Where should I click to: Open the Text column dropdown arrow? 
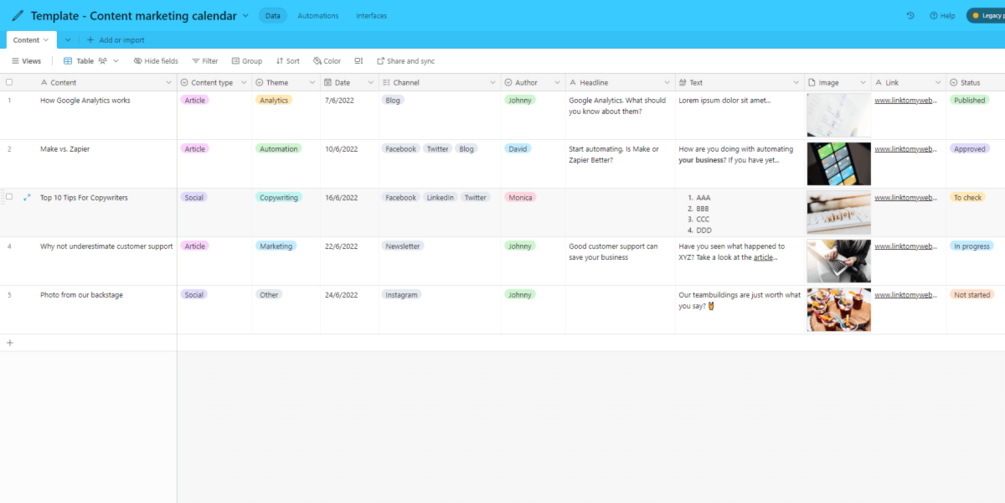[x=796, y=83]
